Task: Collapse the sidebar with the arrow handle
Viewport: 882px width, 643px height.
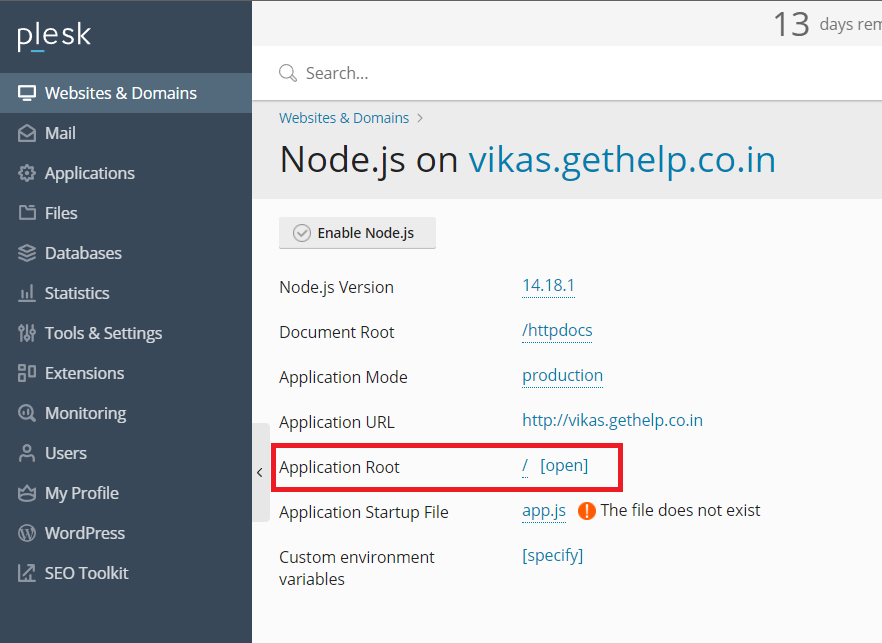Action: tap(260, 473)
